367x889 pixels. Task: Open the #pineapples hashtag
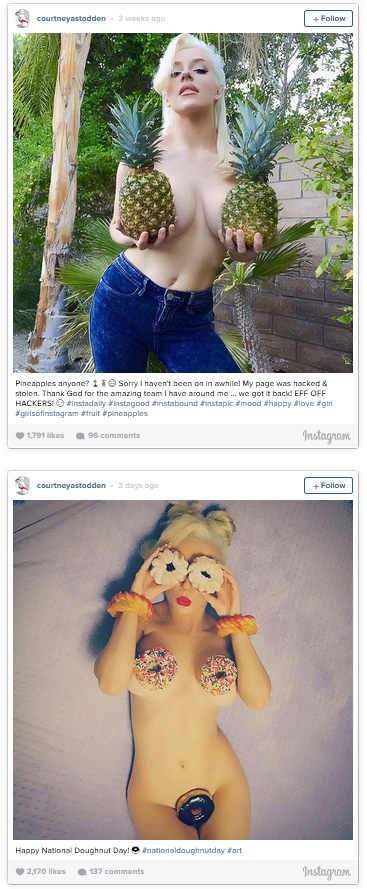pos(125,413)
